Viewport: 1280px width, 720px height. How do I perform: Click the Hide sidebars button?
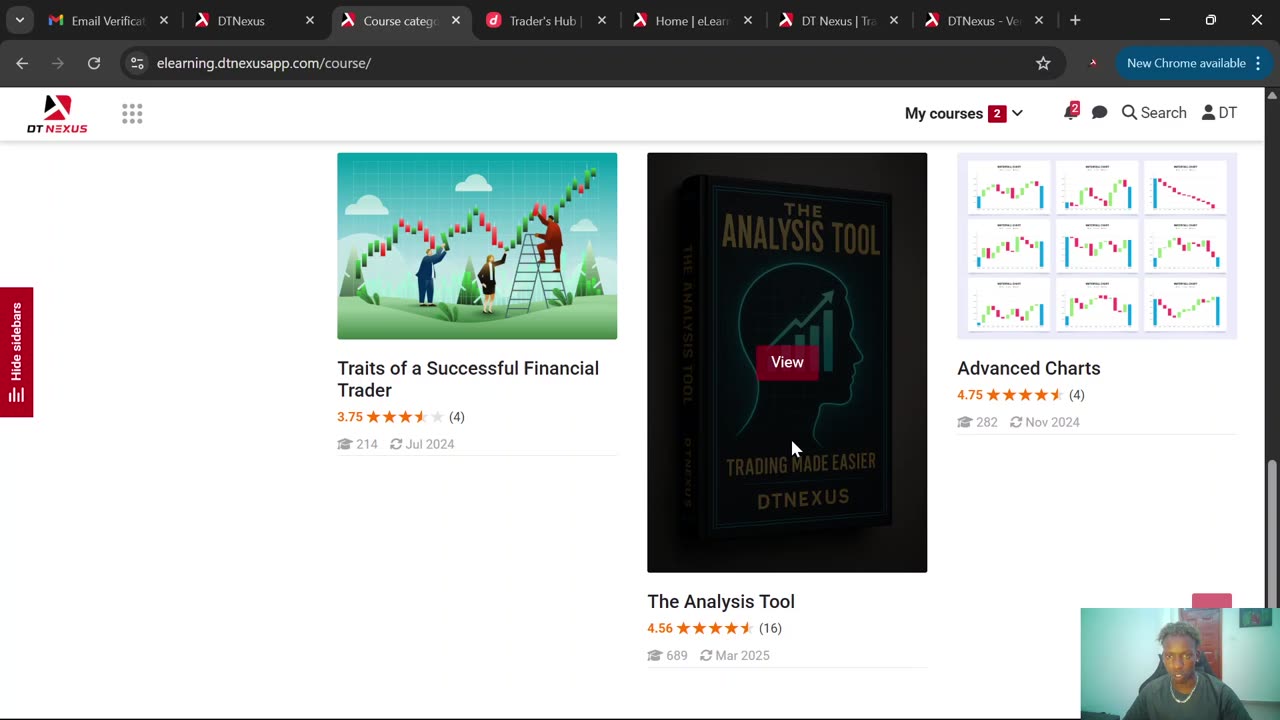pos(16,352)
